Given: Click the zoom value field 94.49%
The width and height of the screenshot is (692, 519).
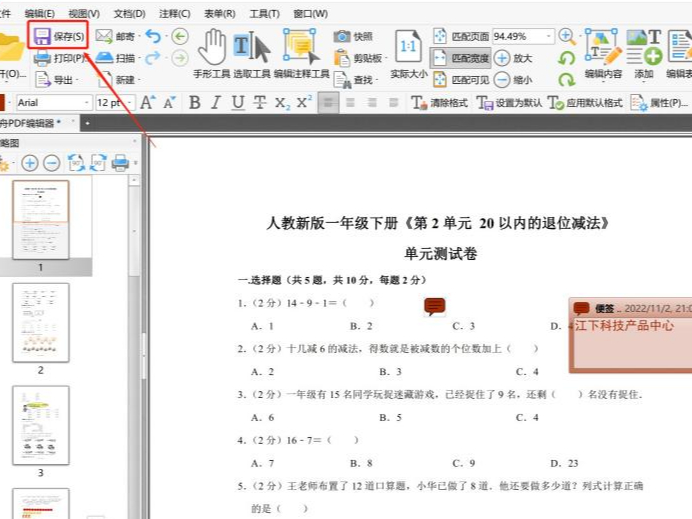Looking at the screenshot, I should click(519, 36).
